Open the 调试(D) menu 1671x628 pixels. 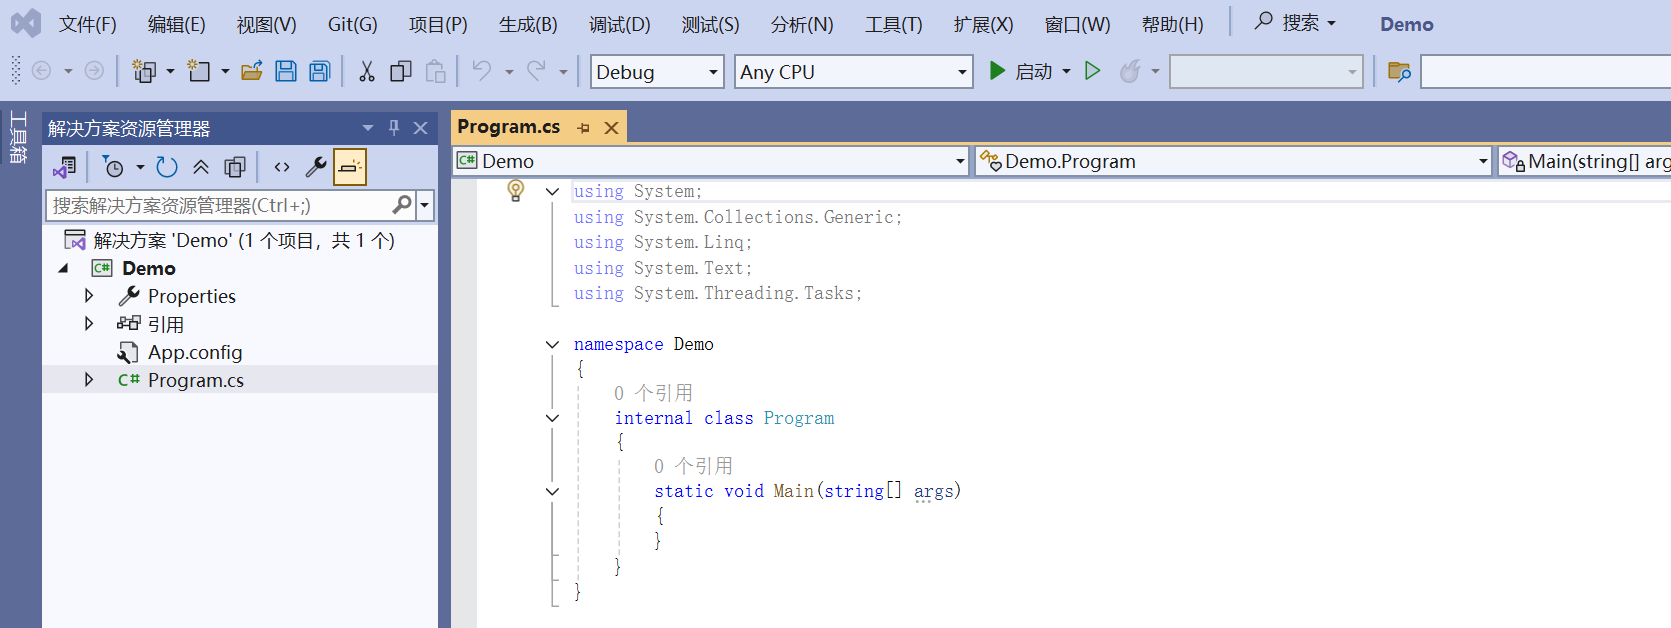click(x=620, y=24)
